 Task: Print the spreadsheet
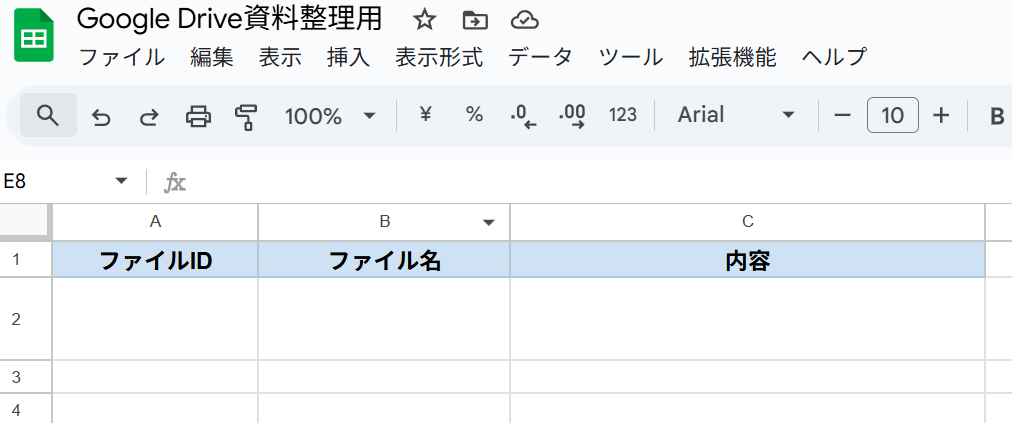pyautogui.click(x=198, y=116)
